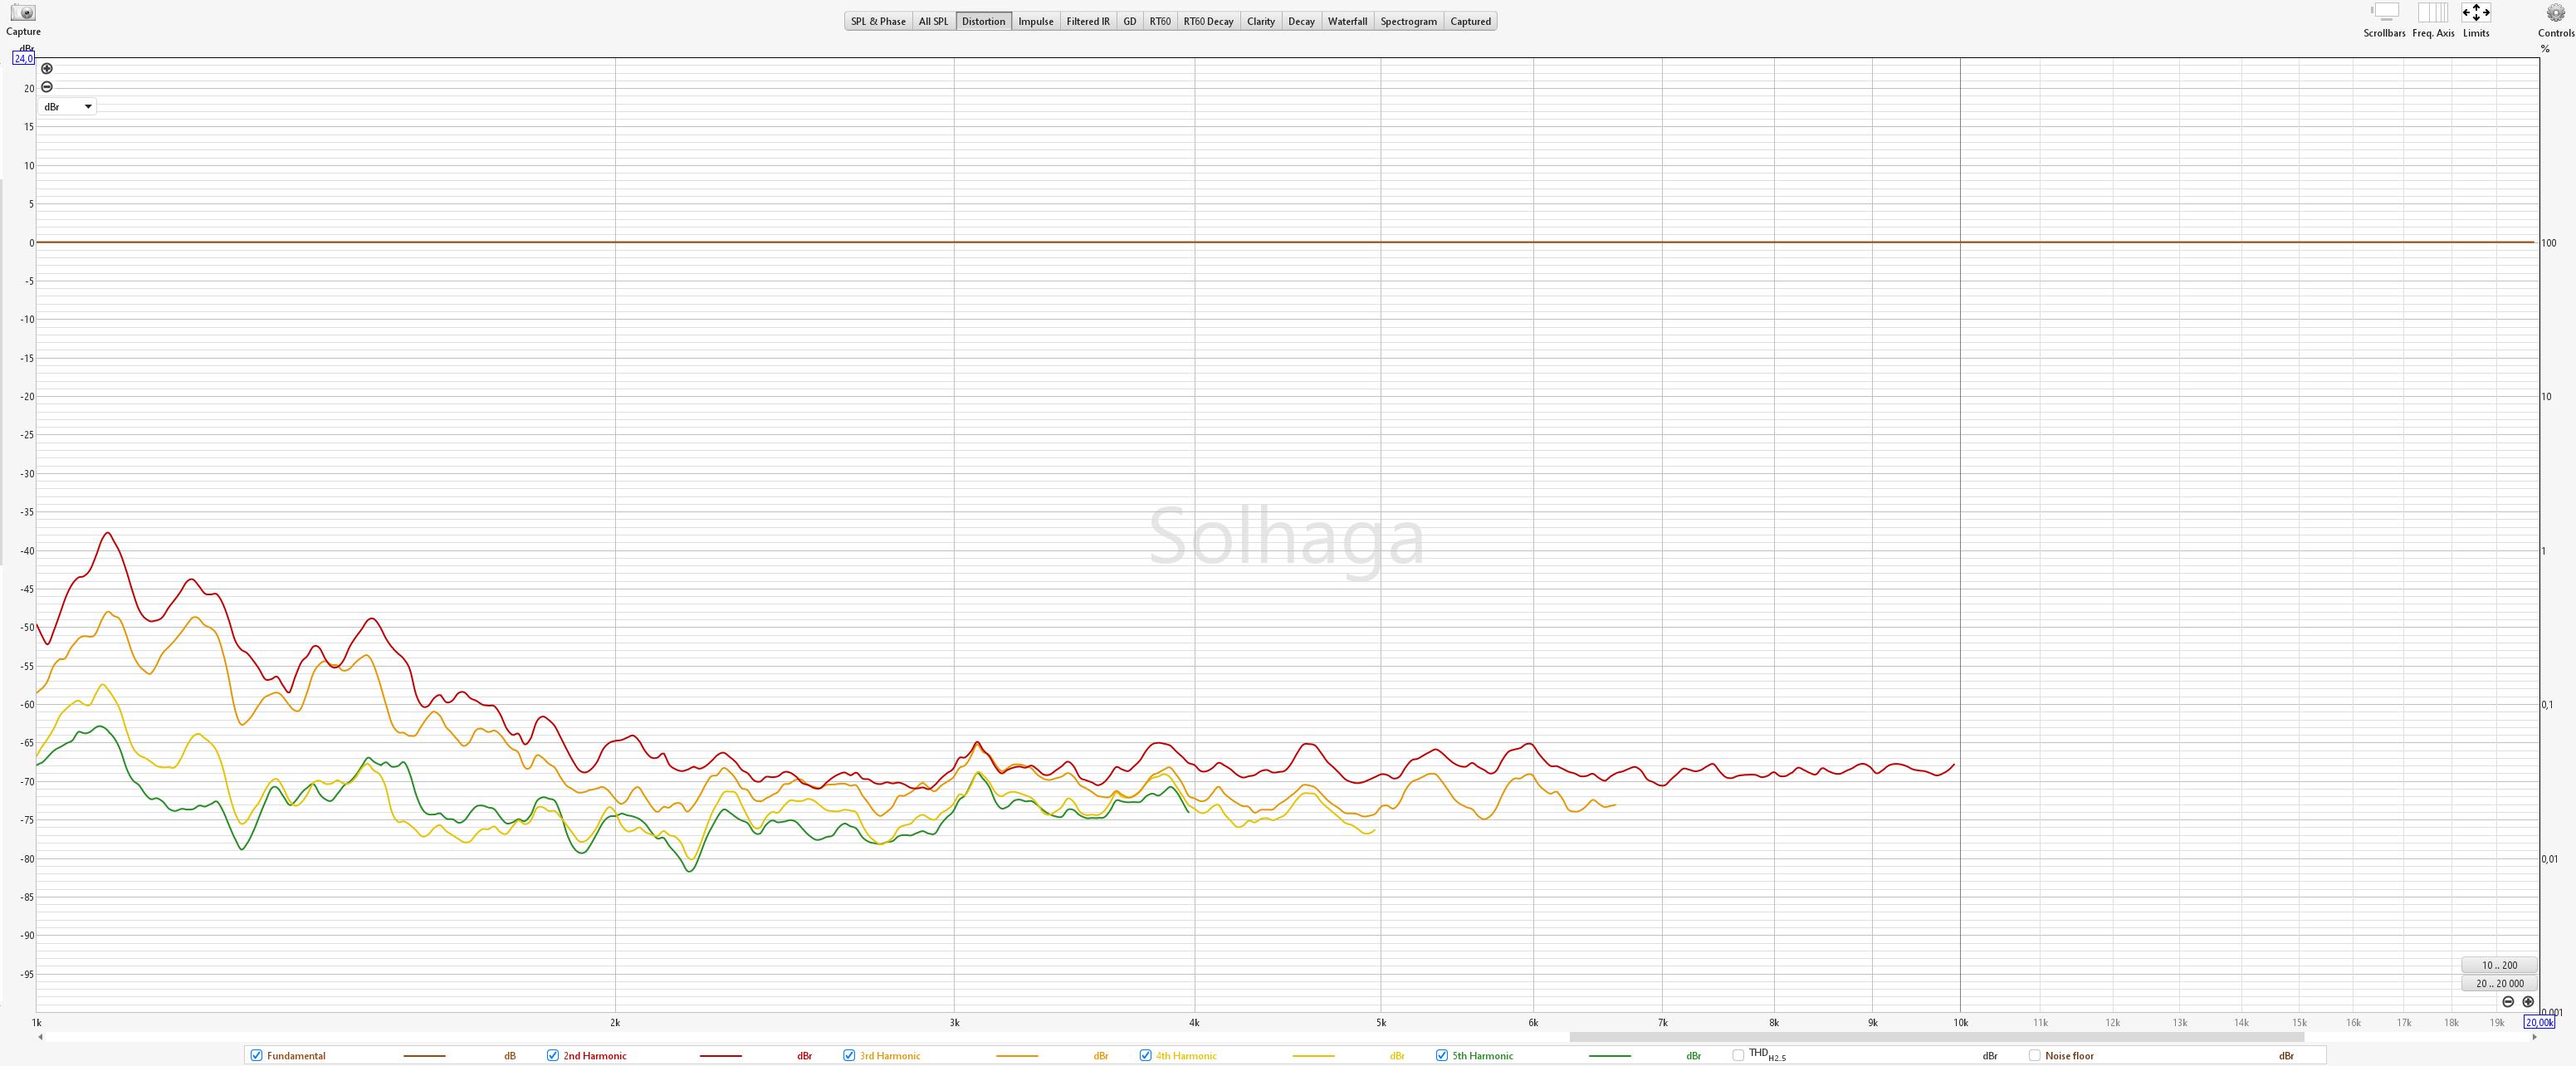Click the 2k frequency axis label

coord(615,1022)
